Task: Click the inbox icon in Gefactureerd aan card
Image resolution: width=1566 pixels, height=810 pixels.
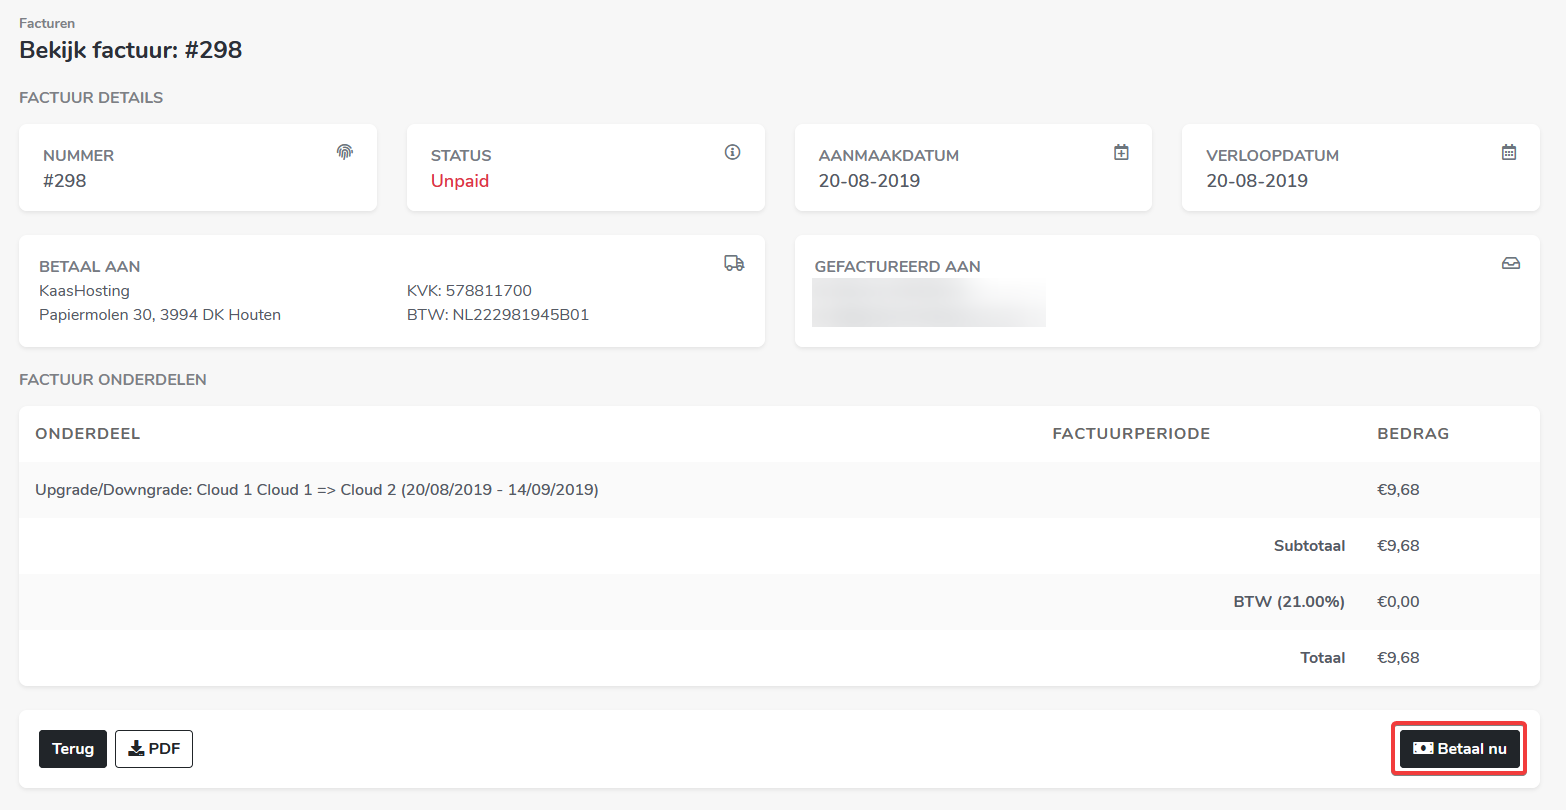Action: tap(1510, 263)
